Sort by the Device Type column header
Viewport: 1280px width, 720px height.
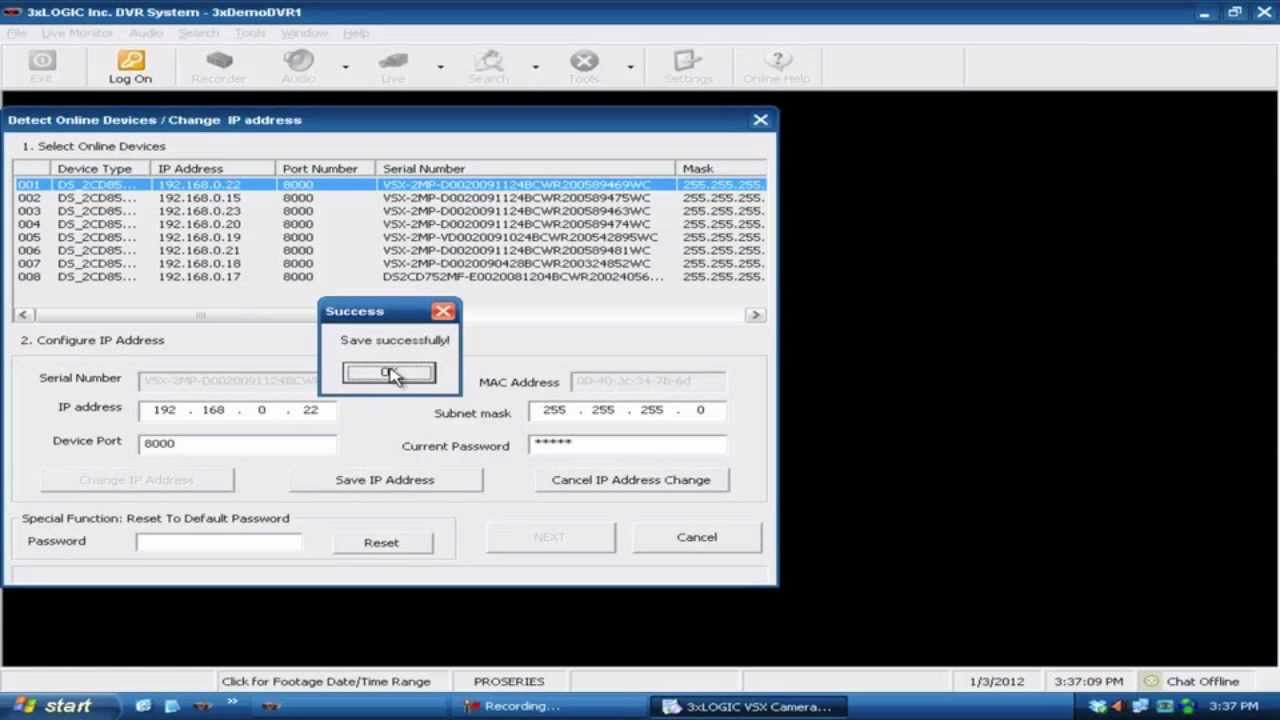coord(100,169)
